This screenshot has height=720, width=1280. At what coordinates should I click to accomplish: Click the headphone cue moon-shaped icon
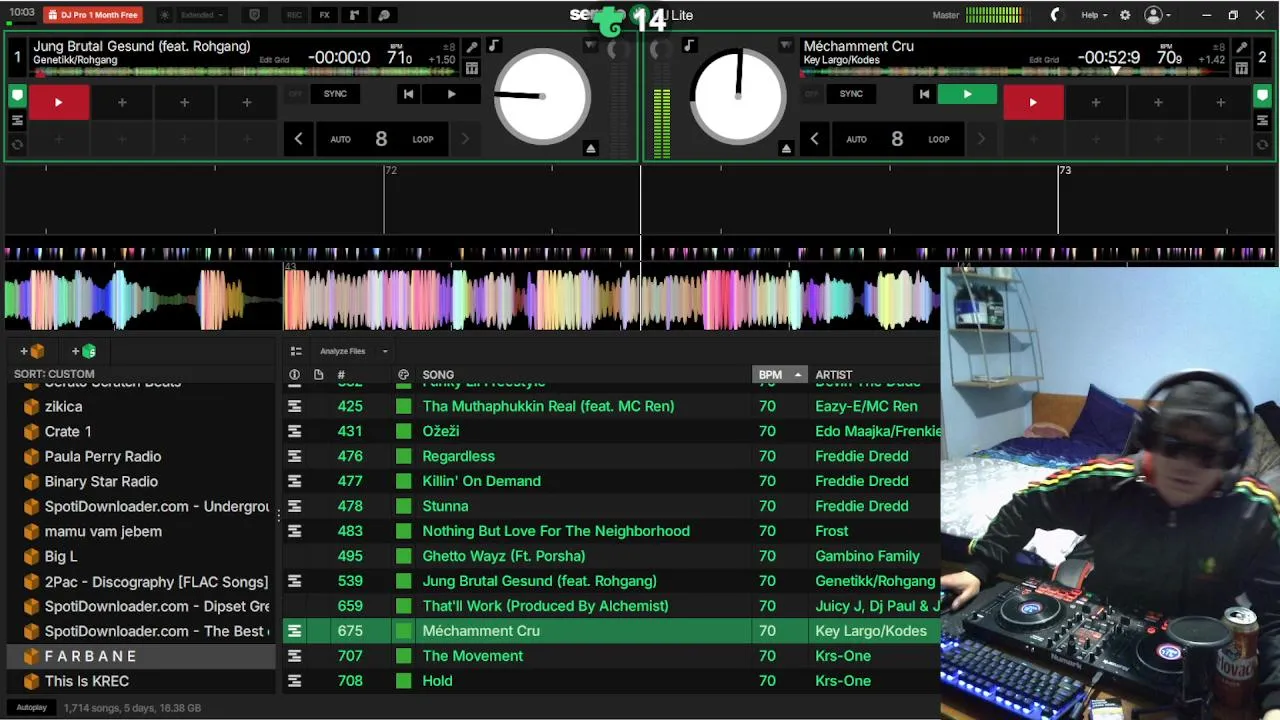(x=1056, y=15)
